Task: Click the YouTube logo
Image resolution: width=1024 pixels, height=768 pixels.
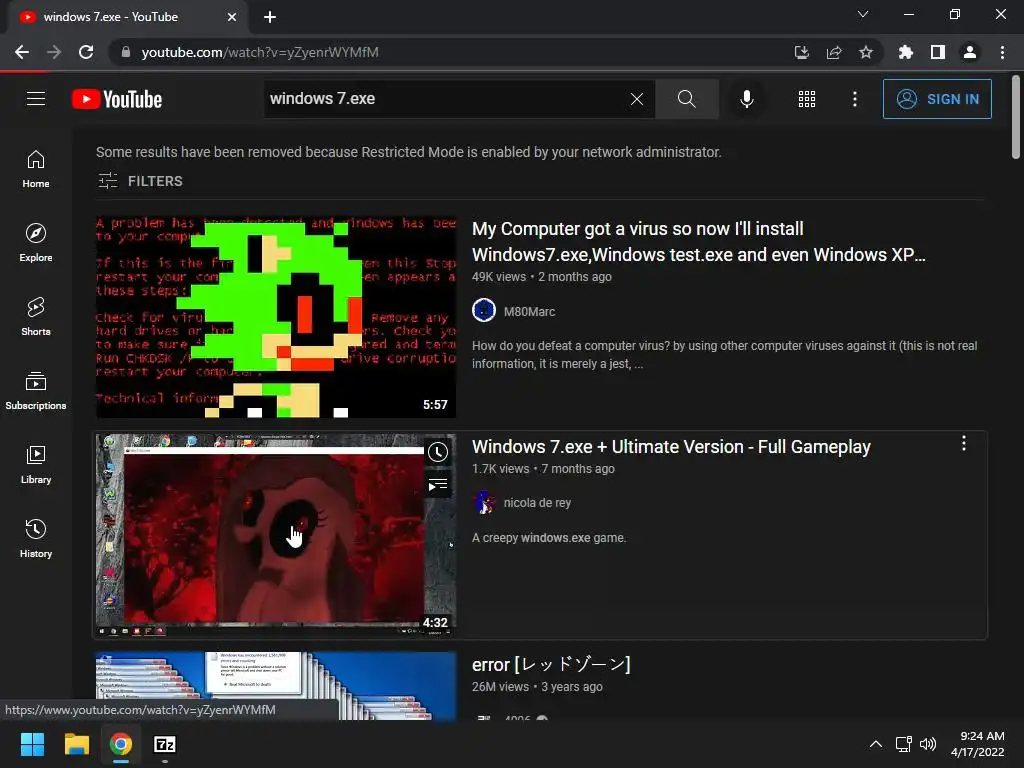Action: [x=117, y=99]
